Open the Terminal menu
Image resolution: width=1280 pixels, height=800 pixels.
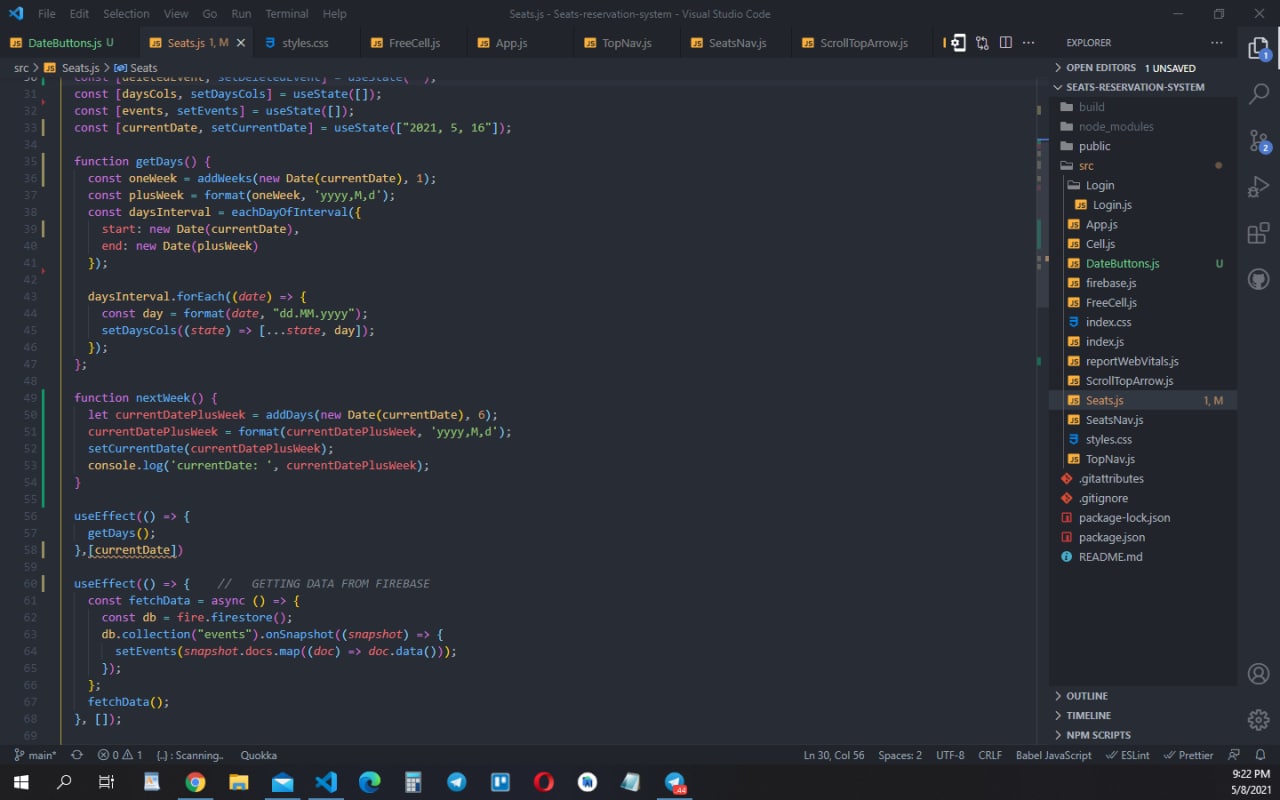tap(286, 14)
